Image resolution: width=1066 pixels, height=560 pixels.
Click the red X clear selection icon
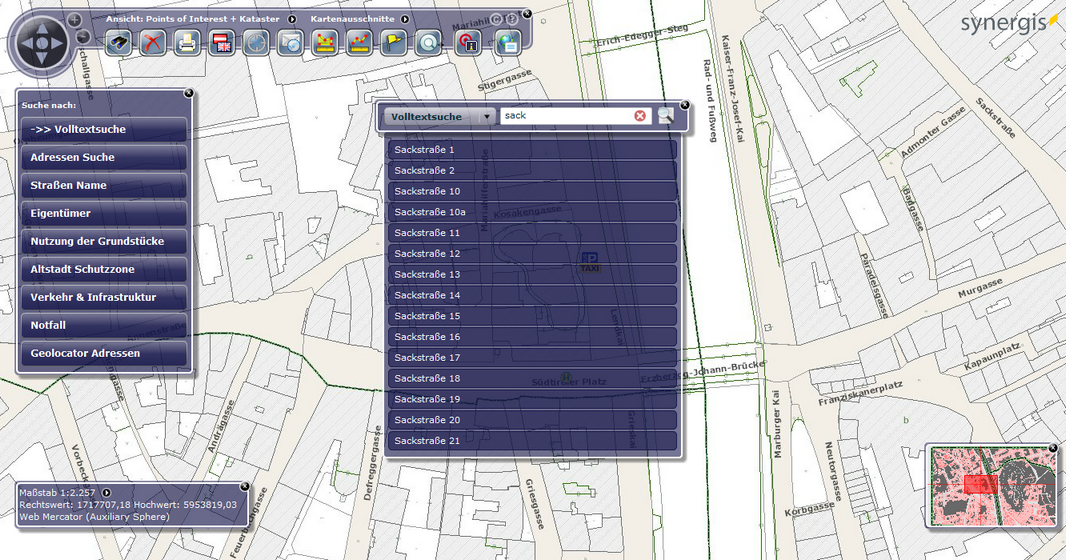pos(153,43)
